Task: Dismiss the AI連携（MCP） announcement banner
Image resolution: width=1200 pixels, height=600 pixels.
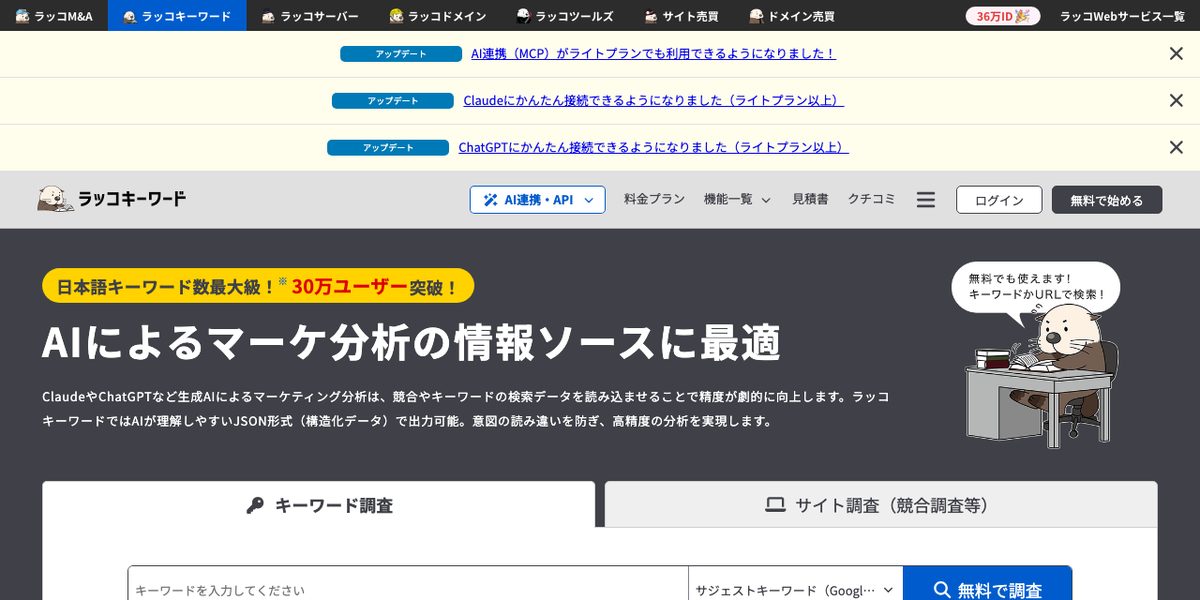Action: [1176, 54]
